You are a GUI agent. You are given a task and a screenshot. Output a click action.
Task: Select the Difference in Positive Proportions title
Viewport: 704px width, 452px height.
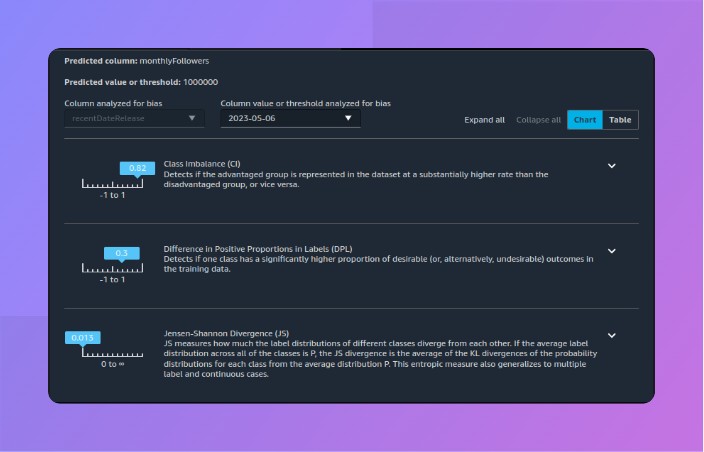click(257, 248)
